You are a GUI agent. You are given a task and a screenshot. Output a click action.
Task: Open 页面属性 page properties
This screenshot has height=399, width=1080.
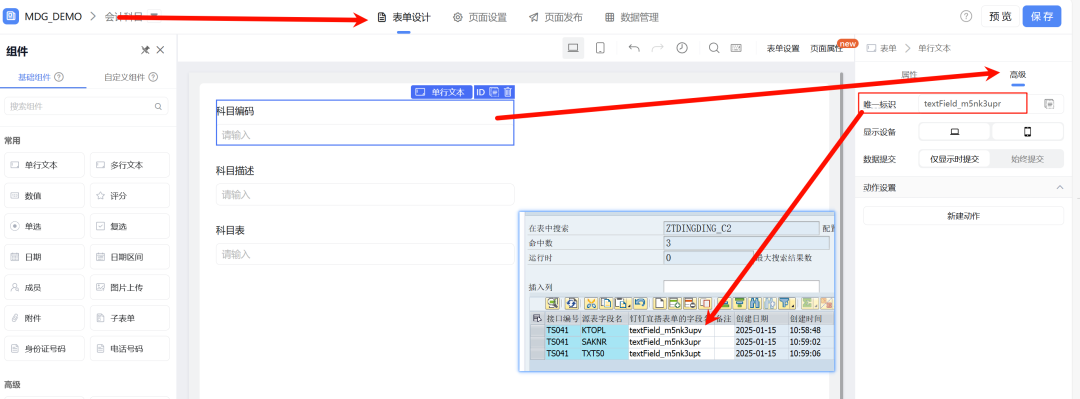pyautogui.click(x=827, y=48)
